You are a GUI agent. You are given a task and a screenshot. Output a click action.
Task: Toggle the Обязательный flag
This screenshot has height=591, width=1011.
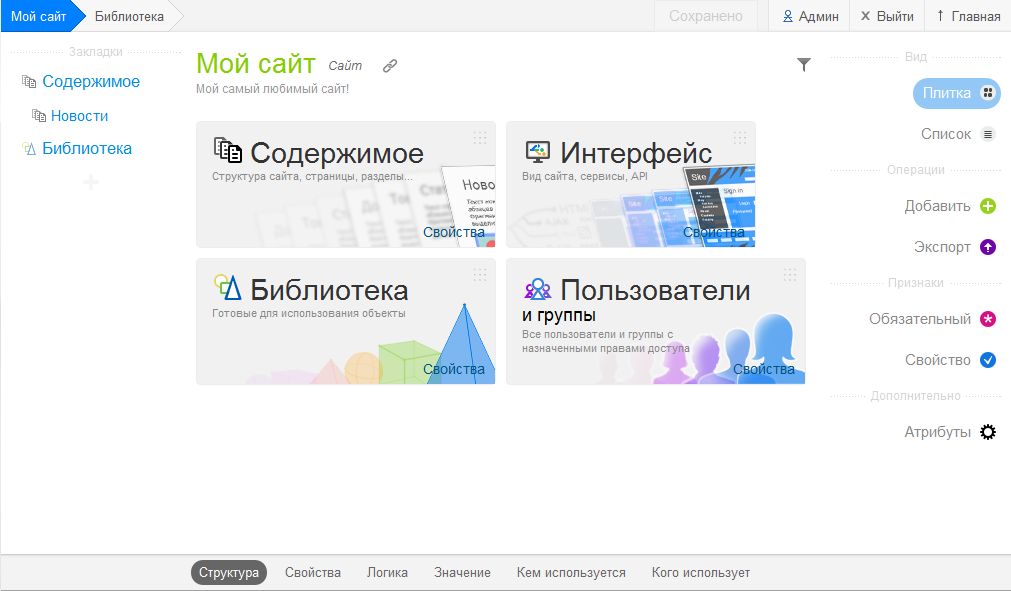point(988,318)
